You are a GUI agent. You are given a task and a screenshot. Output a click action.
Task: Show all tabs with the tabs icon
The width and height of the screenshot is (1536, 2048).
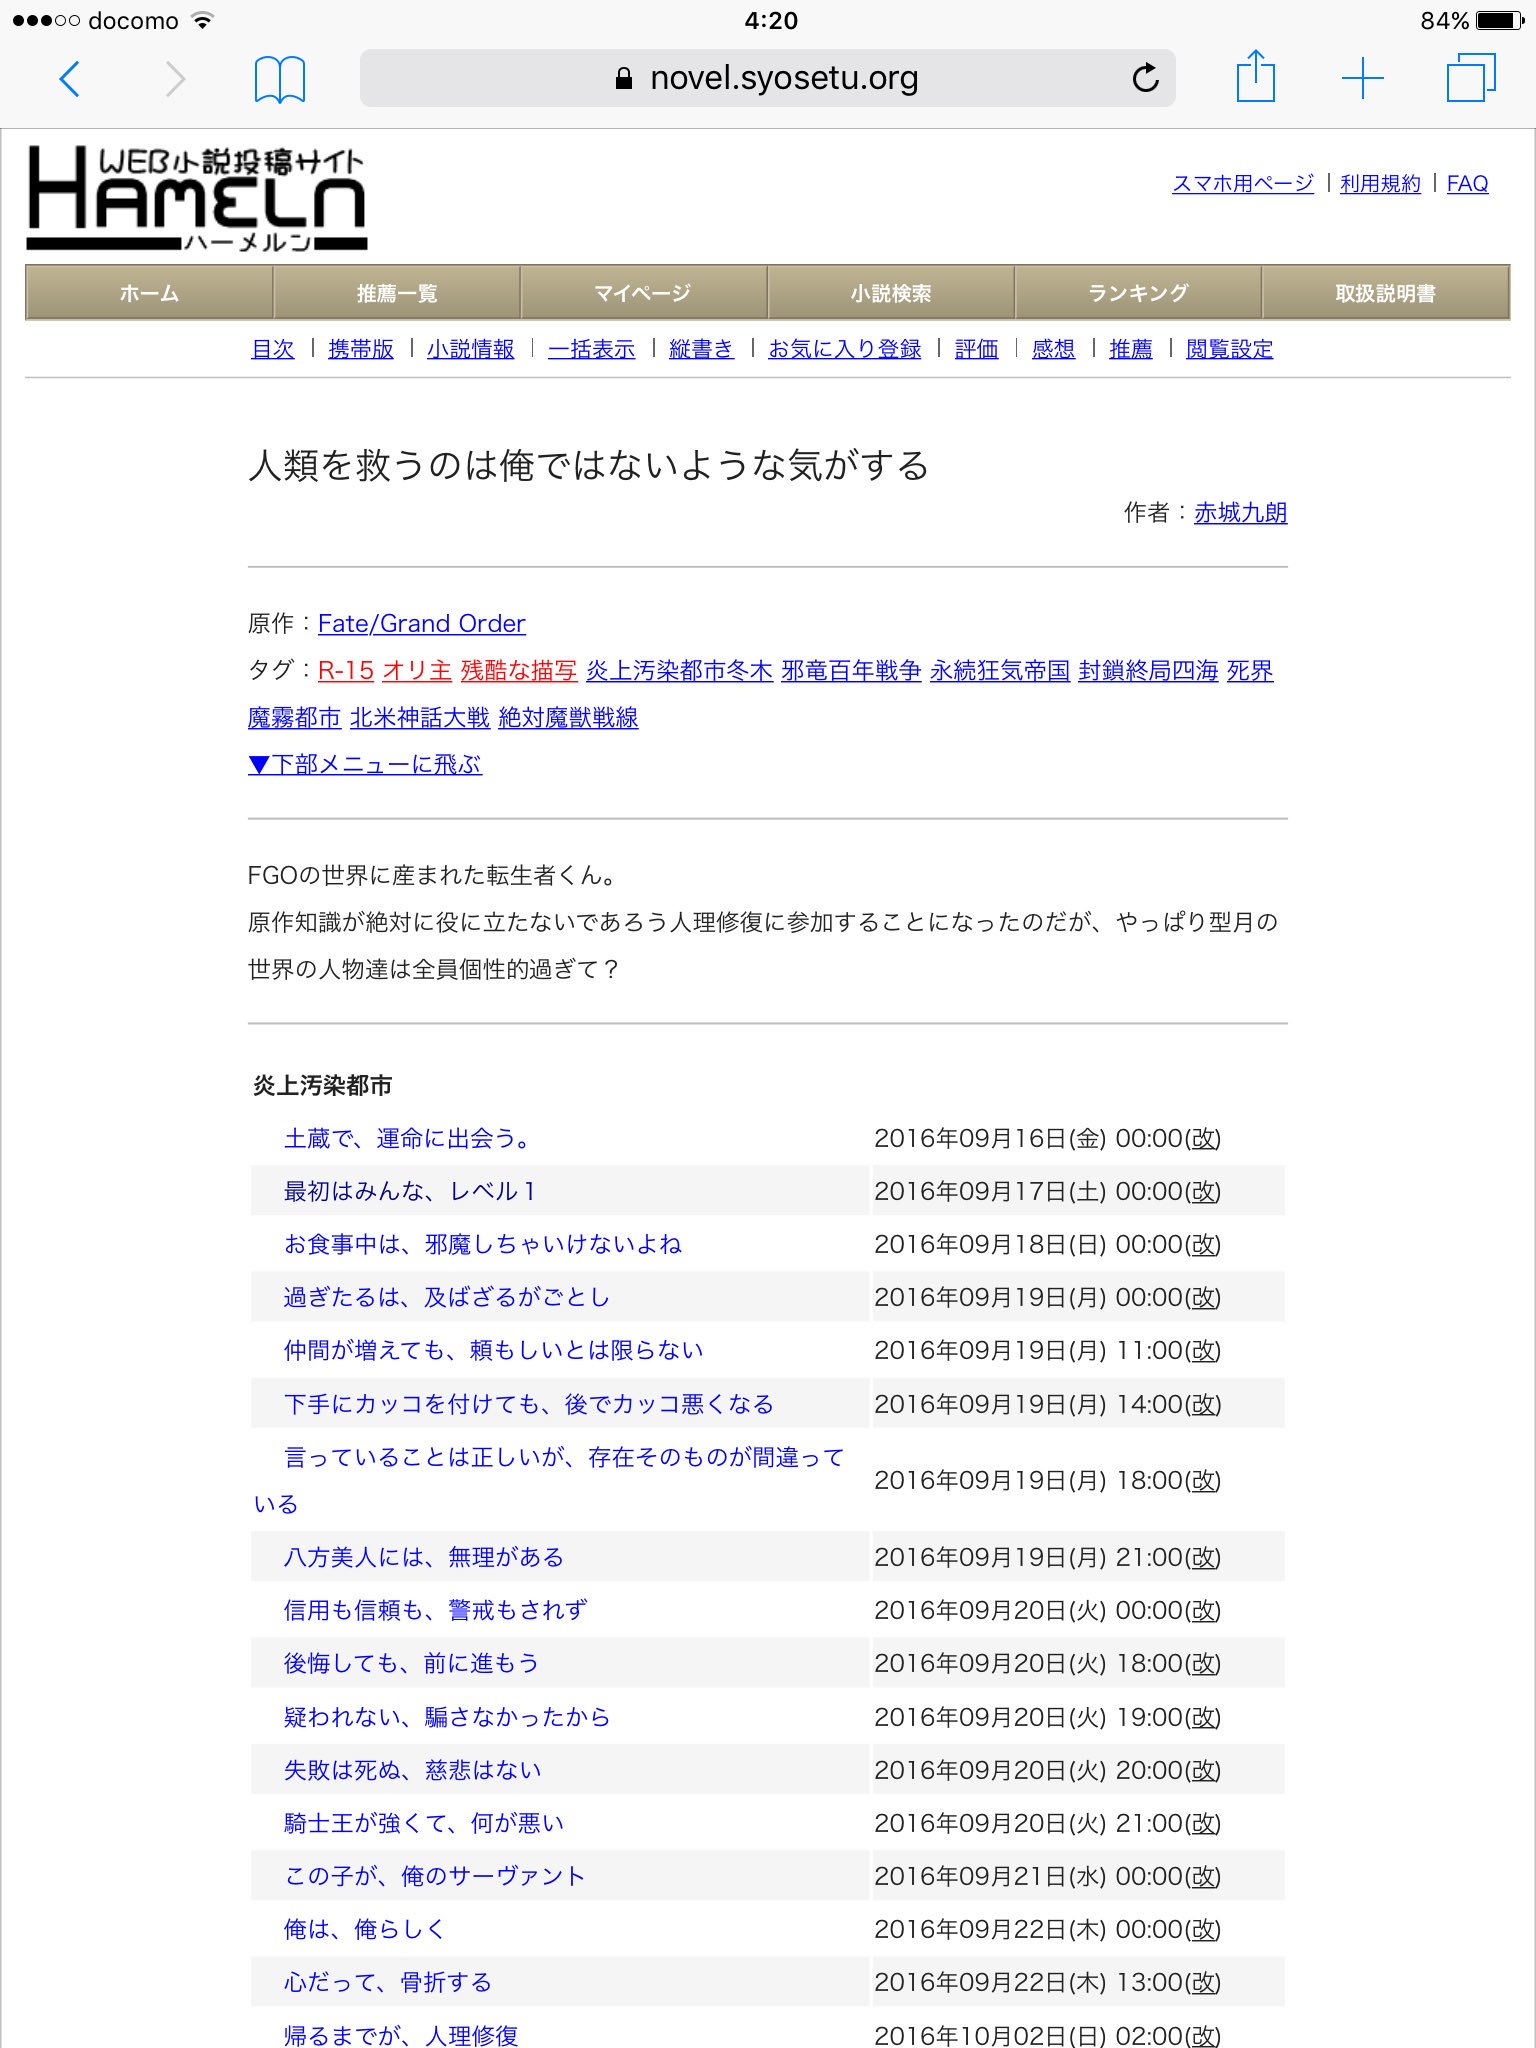tap(1471, 78)
